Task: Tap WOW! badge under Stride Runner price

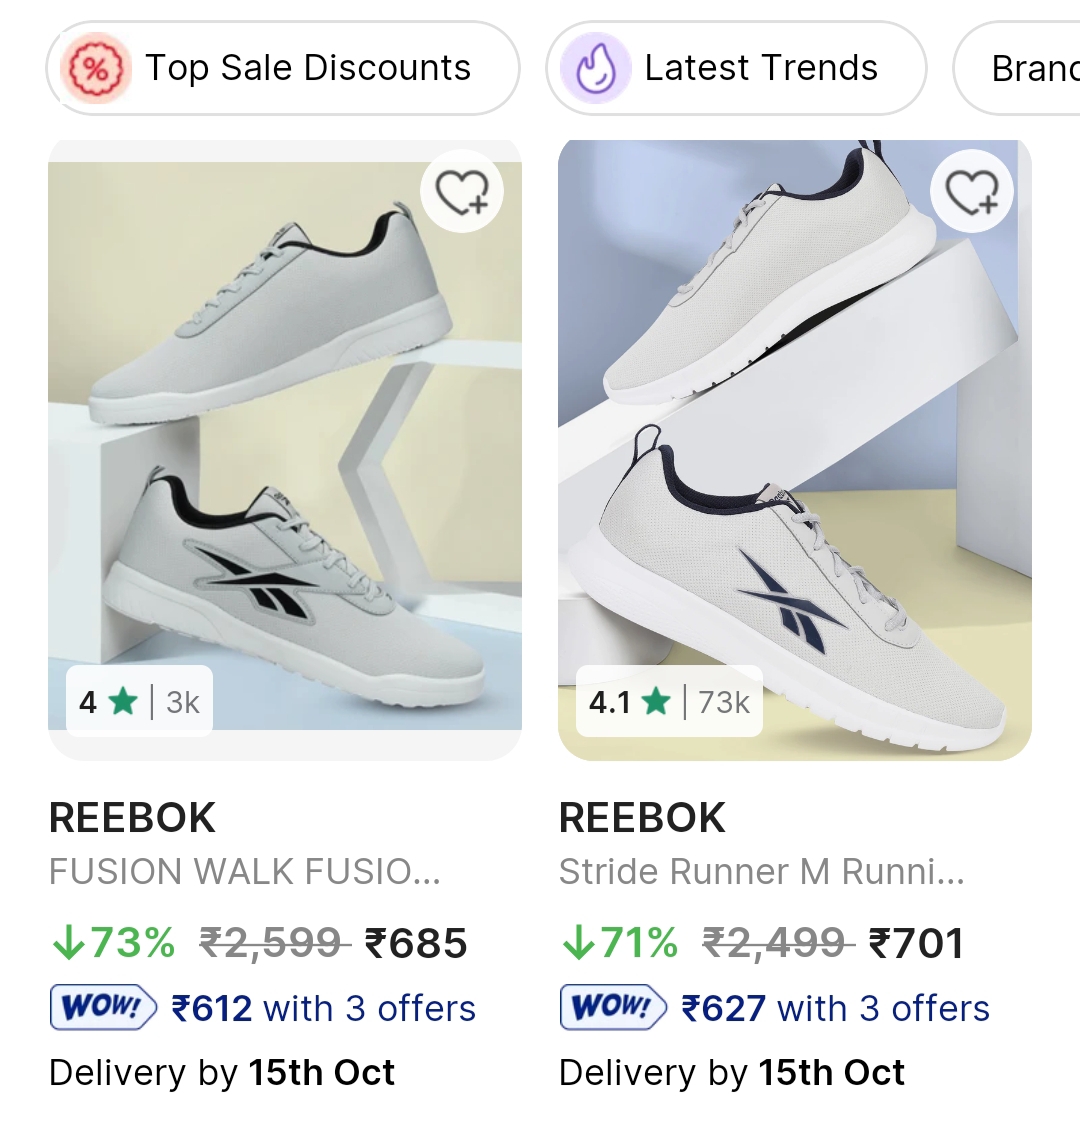Action: pos(612,1007)
